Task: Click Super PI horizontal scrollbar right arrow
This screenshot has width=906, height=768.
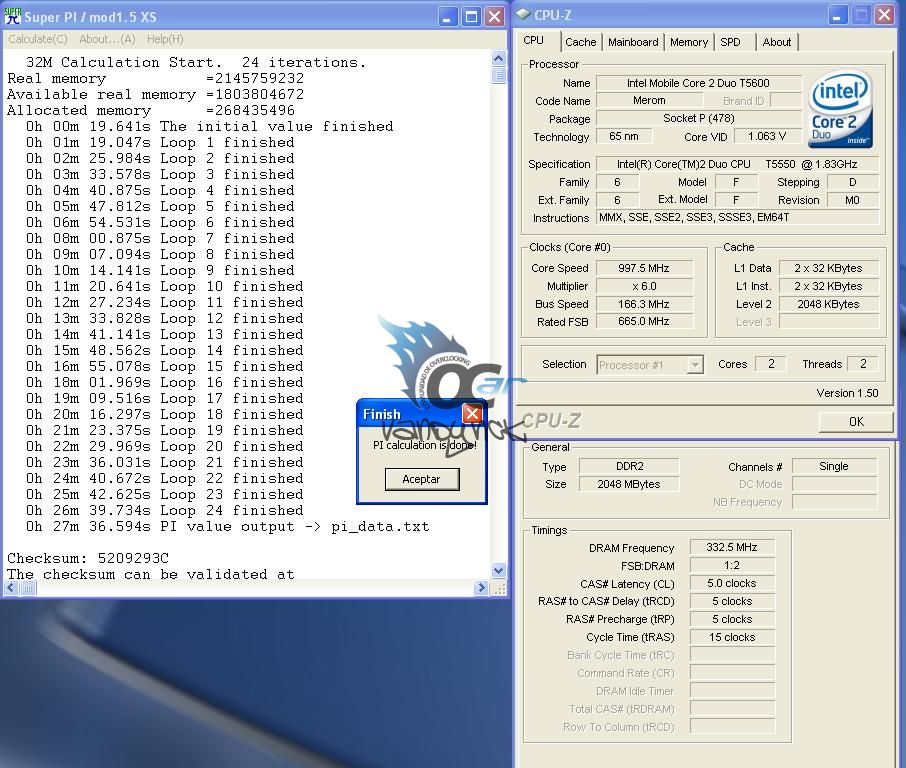Action: 481,588
